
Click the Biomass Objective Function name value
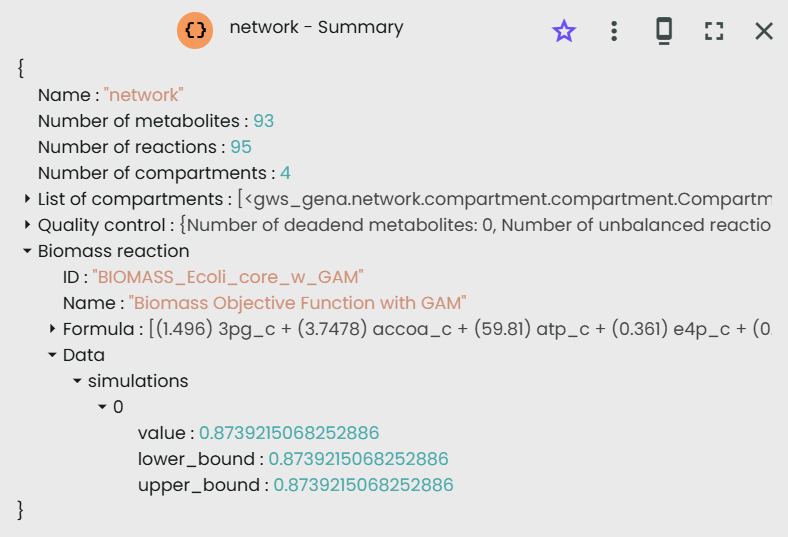[297, 303]
